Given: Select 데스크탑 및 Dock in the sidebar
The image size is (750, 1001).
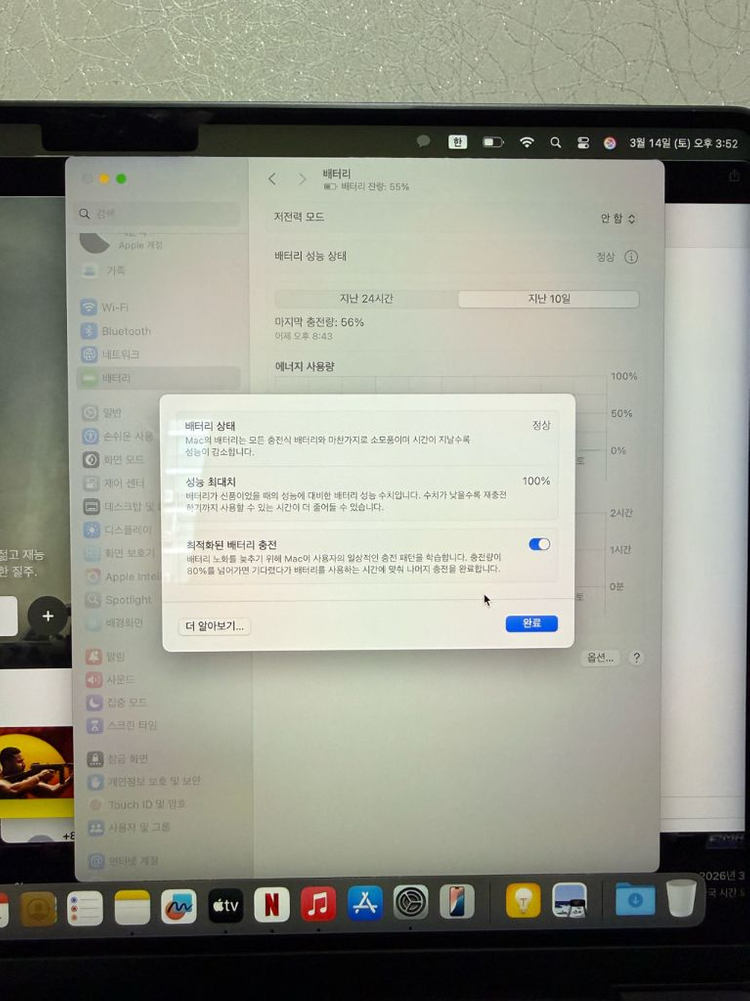Looking at the screenshot, I should (121, 507).
